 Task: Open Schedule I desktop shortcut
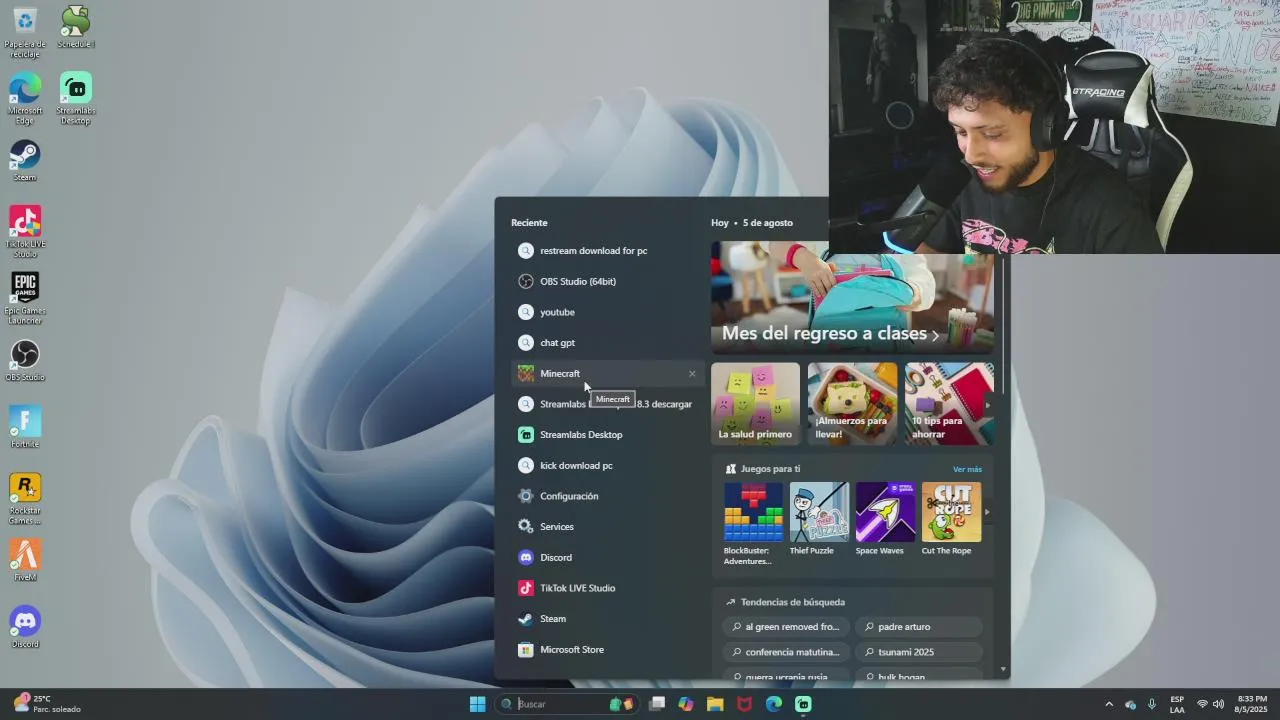coord(76,27)
